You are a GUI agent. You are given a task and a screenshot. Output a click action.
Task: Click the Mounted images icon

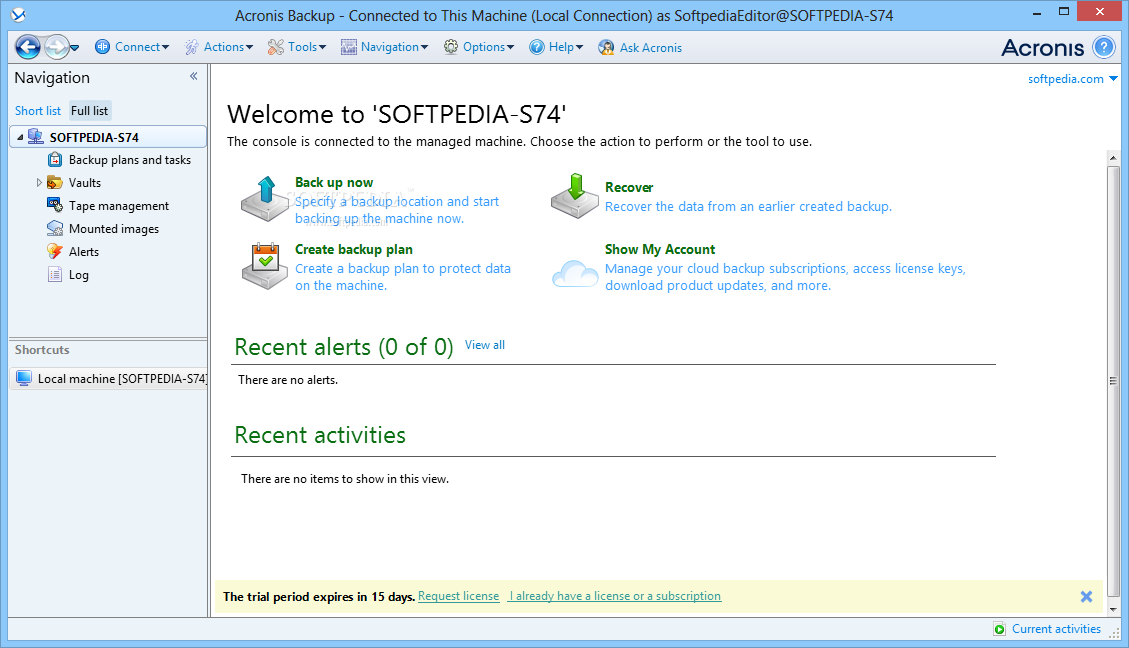point(55,228)
